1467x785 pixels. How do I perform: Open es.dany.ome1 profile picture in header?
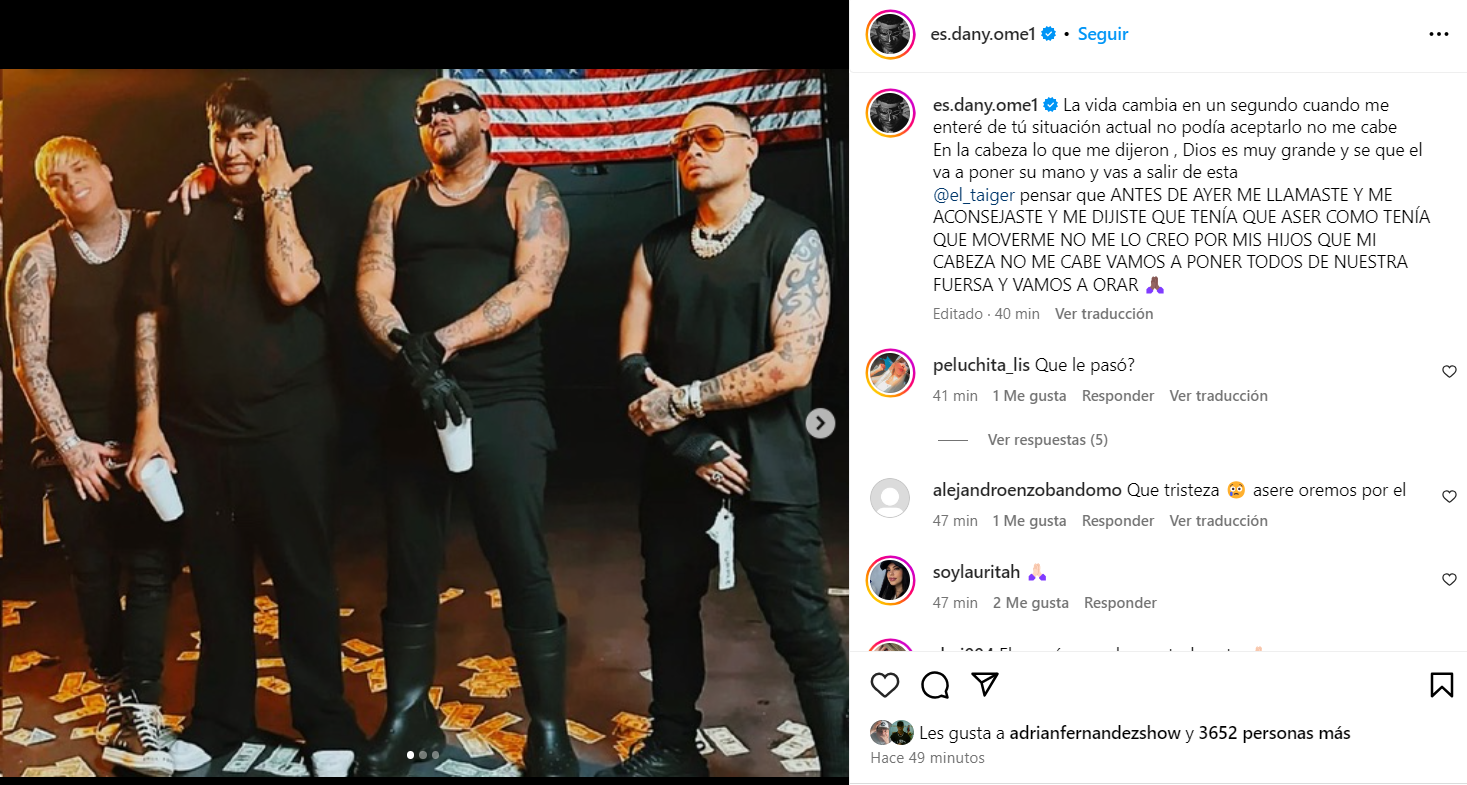(x=890, y=34)
